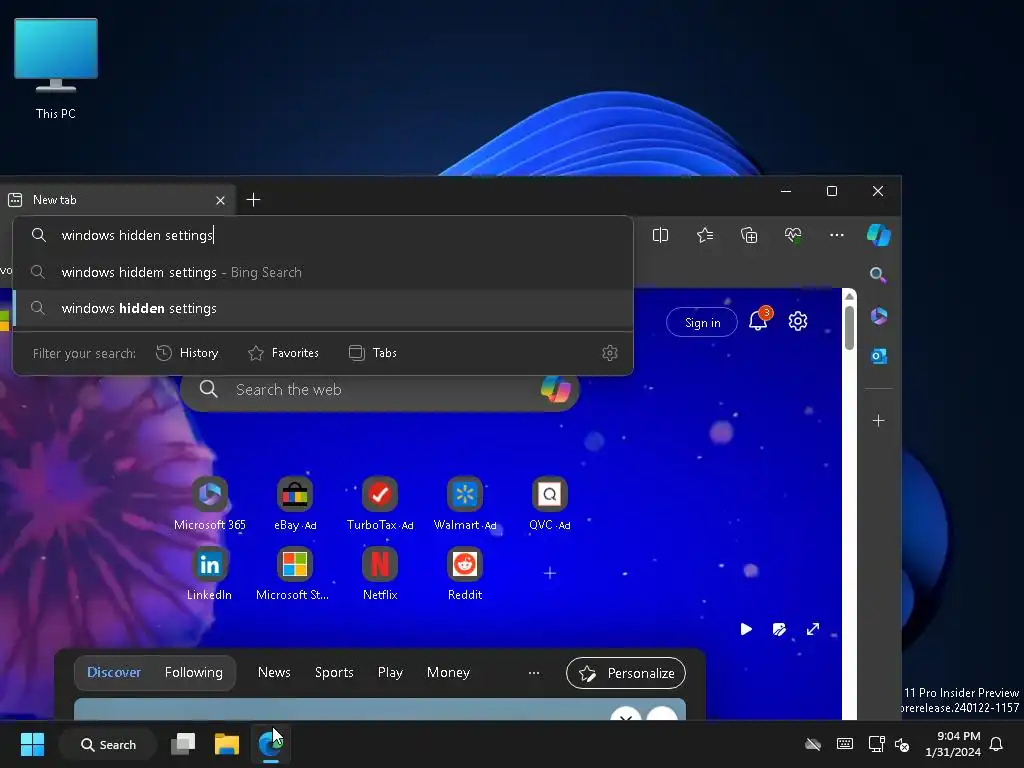Click the Search the web input box
The height and width of the screenshot is (768, 1024).
point(380,390)
